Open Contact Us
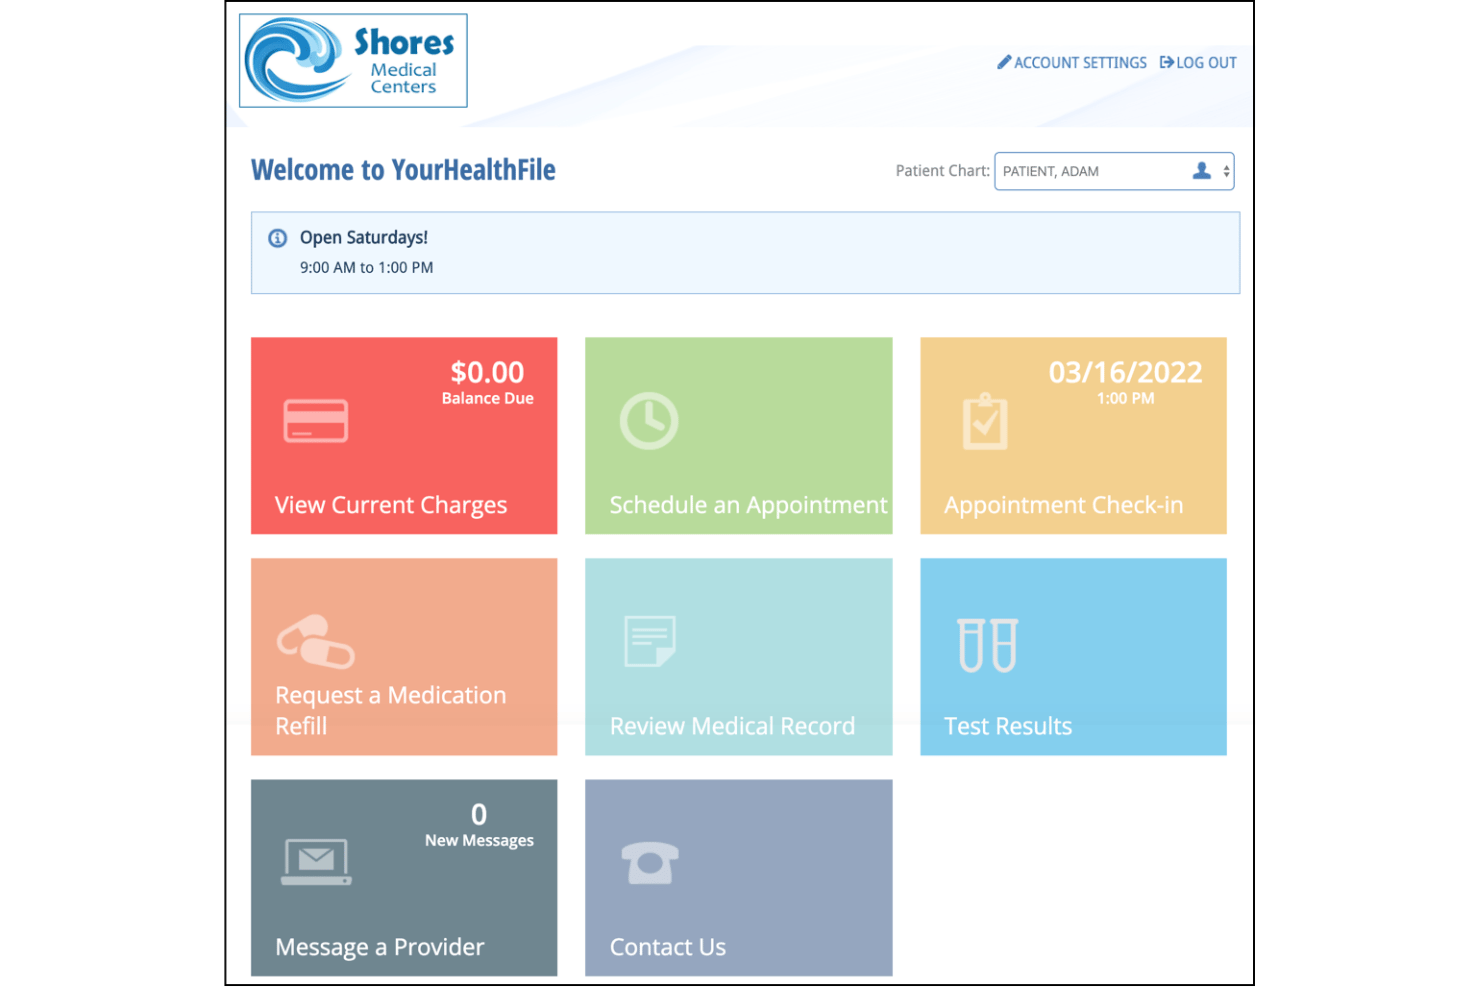Image resolution: width=1480 pixels, height=987 pixels. coord(739,877)
